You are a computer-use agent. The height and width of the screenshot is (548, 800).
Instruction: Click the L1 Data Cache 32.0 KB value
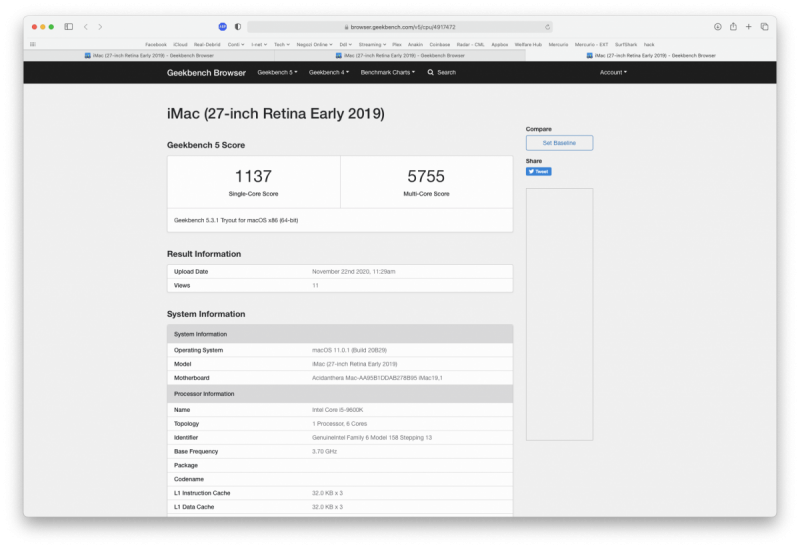point(328,507)
